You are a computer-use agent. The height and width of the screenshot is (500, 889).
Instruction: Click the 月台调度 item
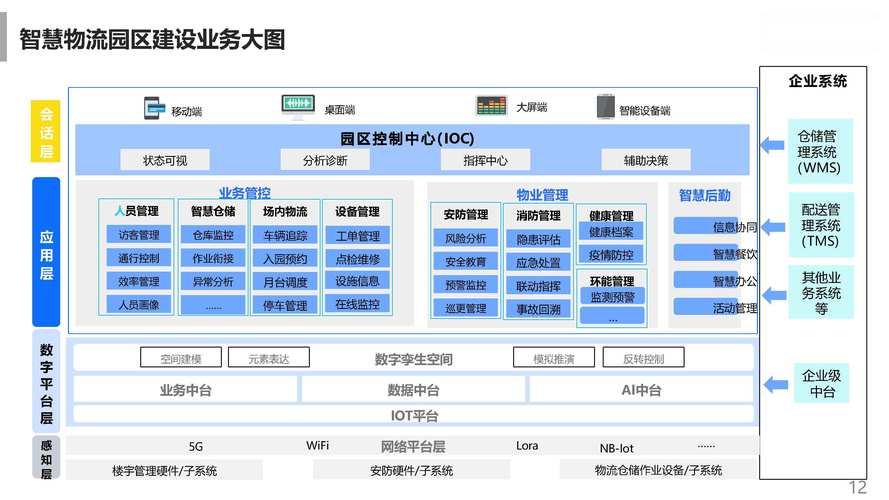click(285, 282)
